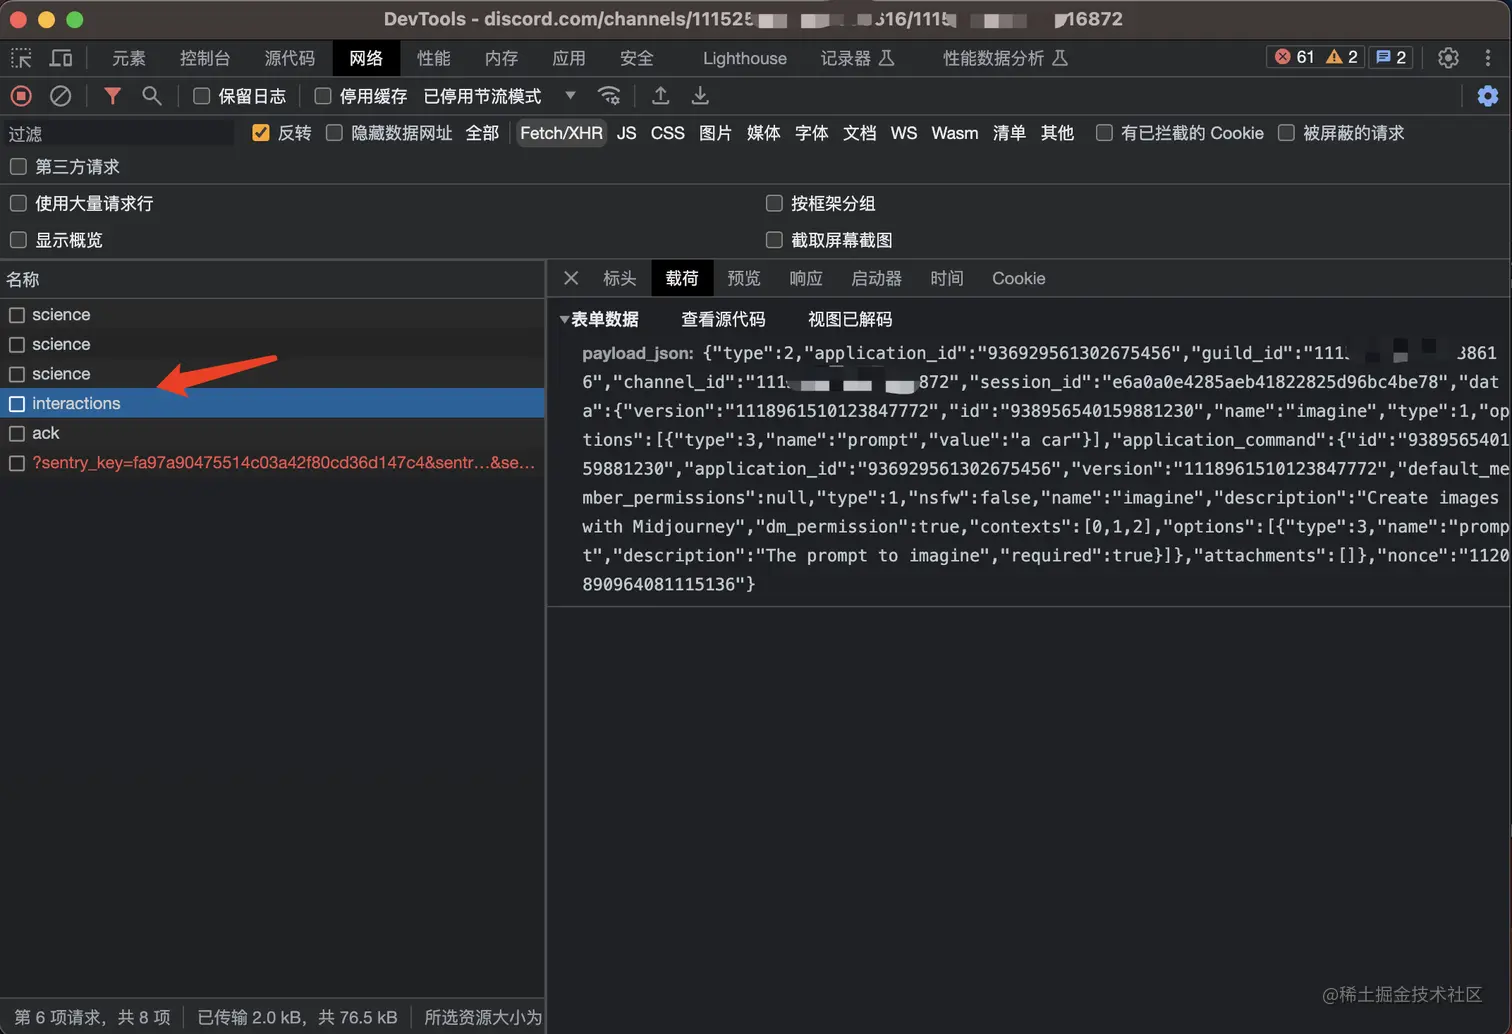Screen dimensions: 1512x1034
Task: Switch to the 安全 panel tab
Action: 637,58
